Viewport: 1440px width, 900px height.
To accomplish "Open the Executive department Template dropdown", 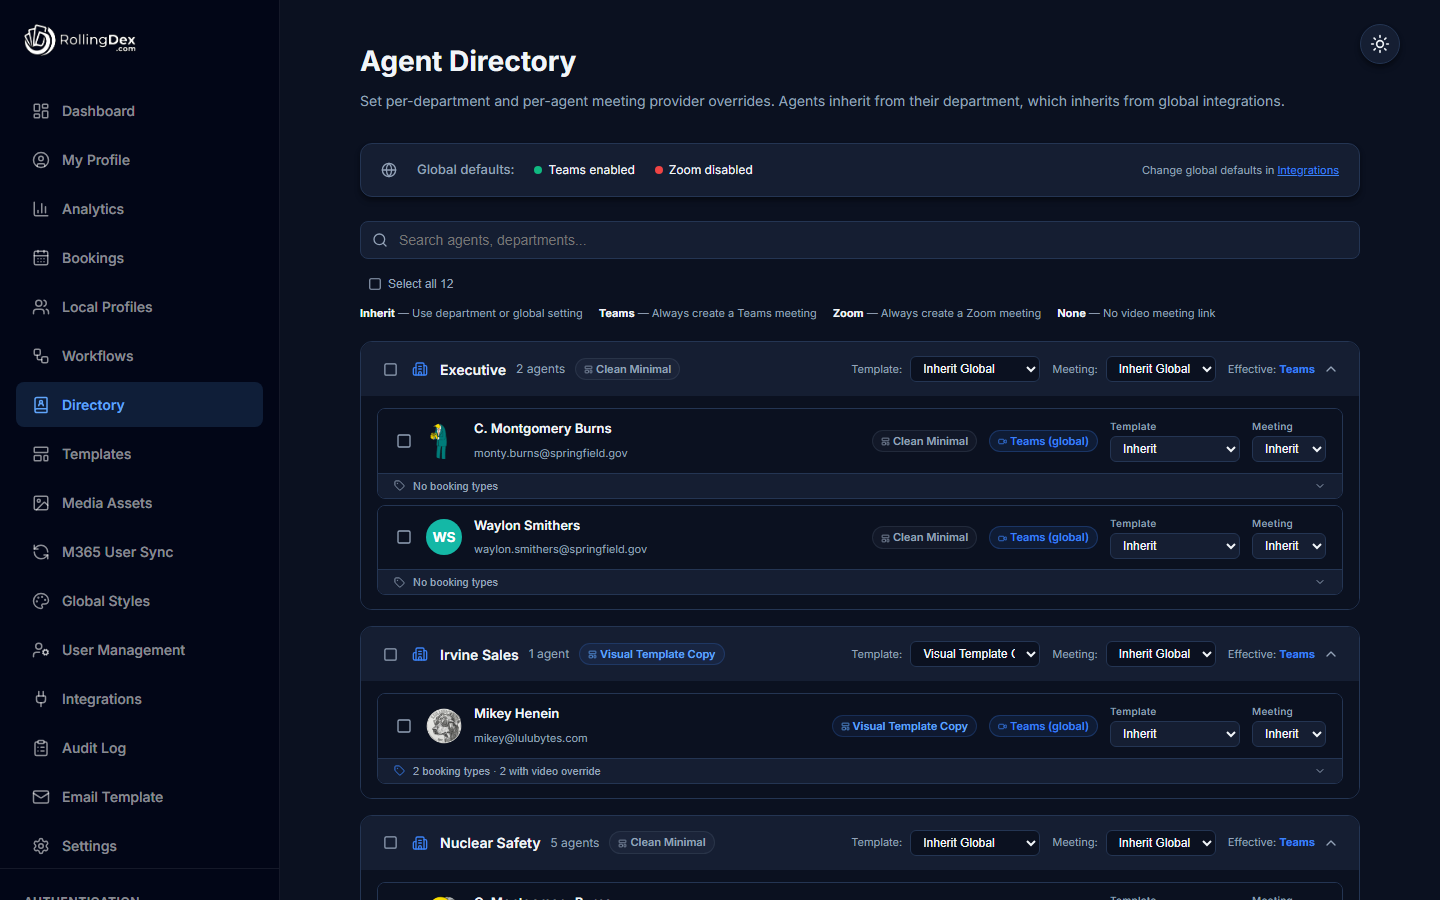I will click(x=975, y=369).
